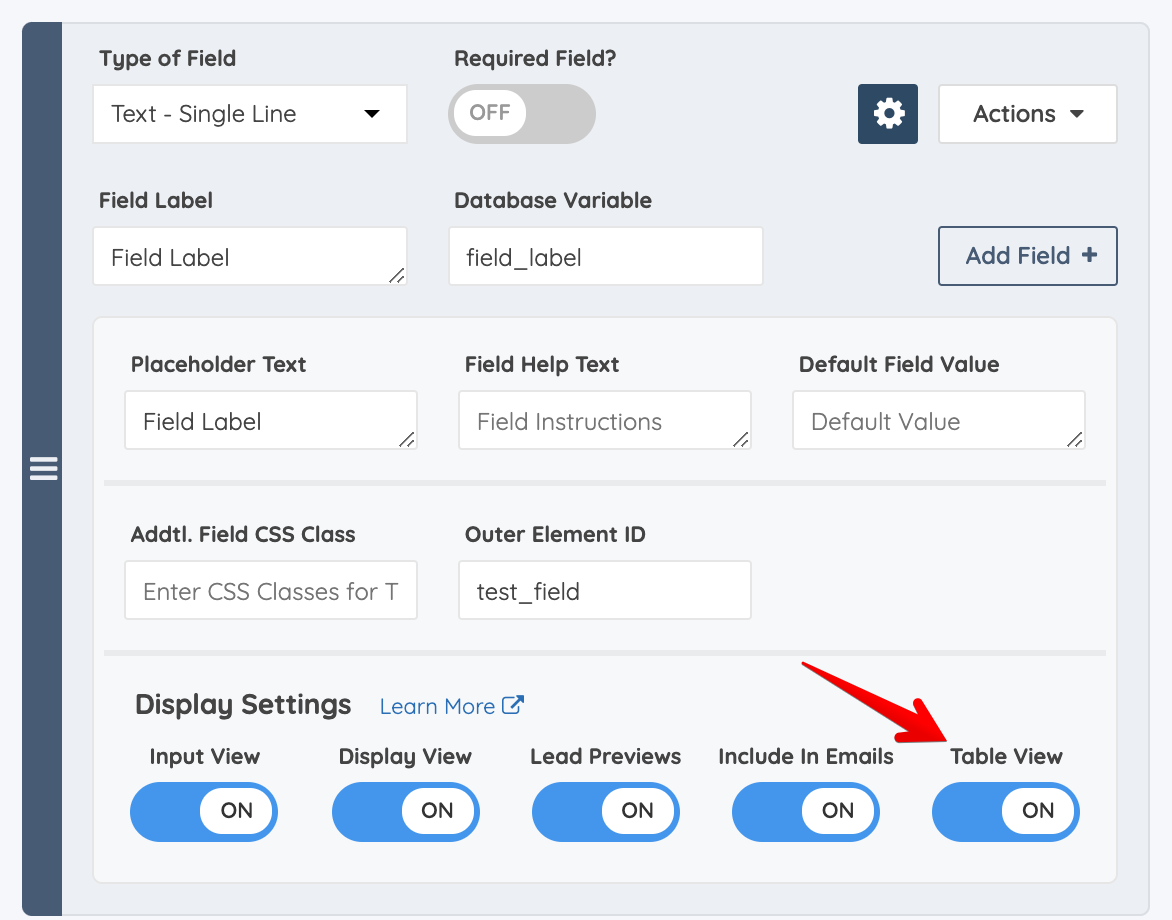Click the Outer Element ID field showing test_field

[604, 590]
